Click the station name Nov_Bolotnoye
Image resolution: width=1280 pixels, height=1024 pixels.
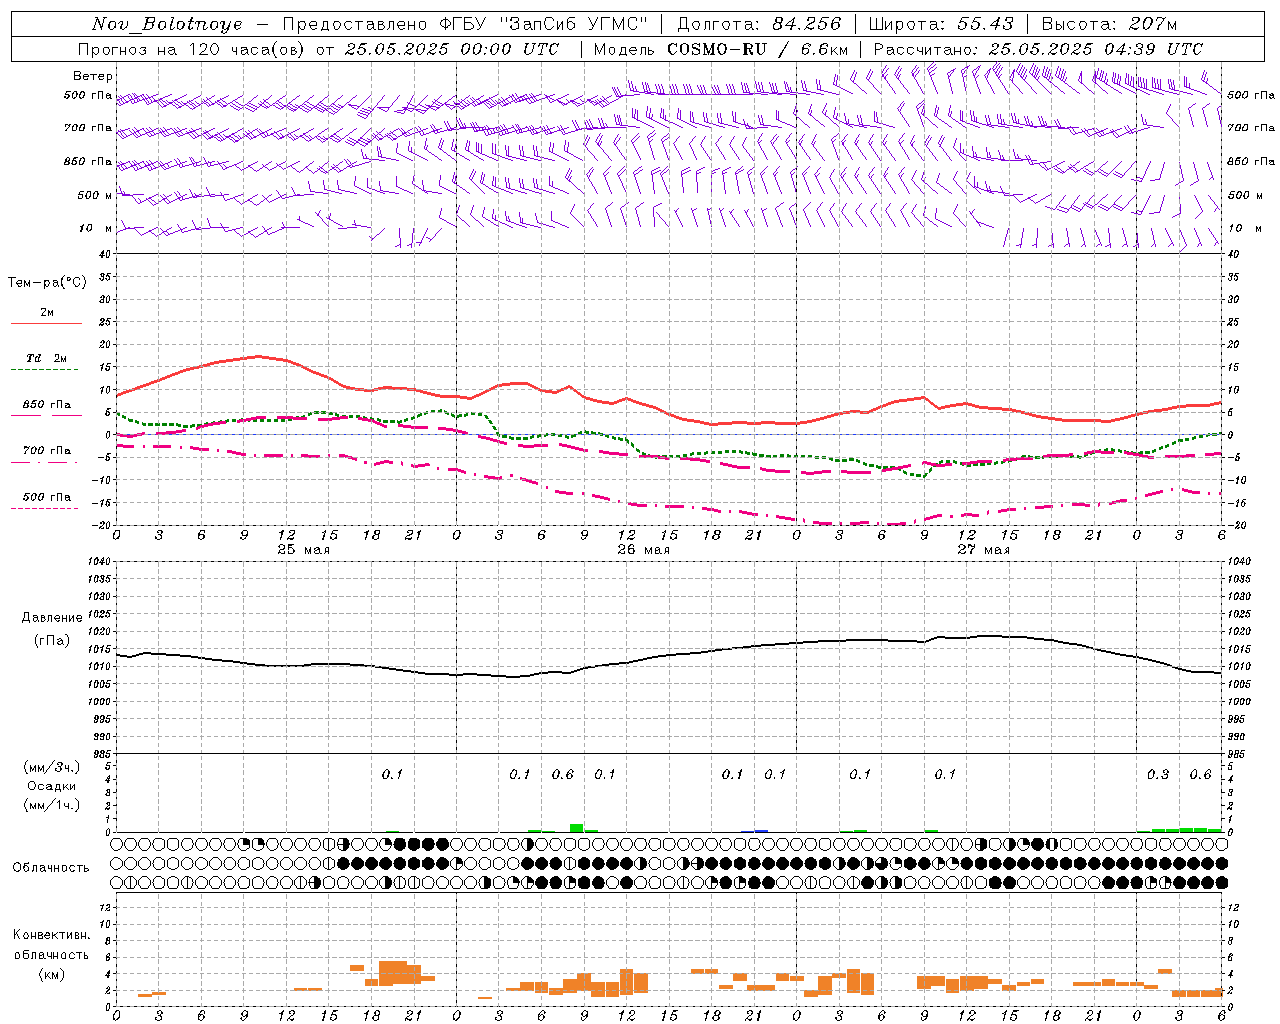(x=167, y=24)
